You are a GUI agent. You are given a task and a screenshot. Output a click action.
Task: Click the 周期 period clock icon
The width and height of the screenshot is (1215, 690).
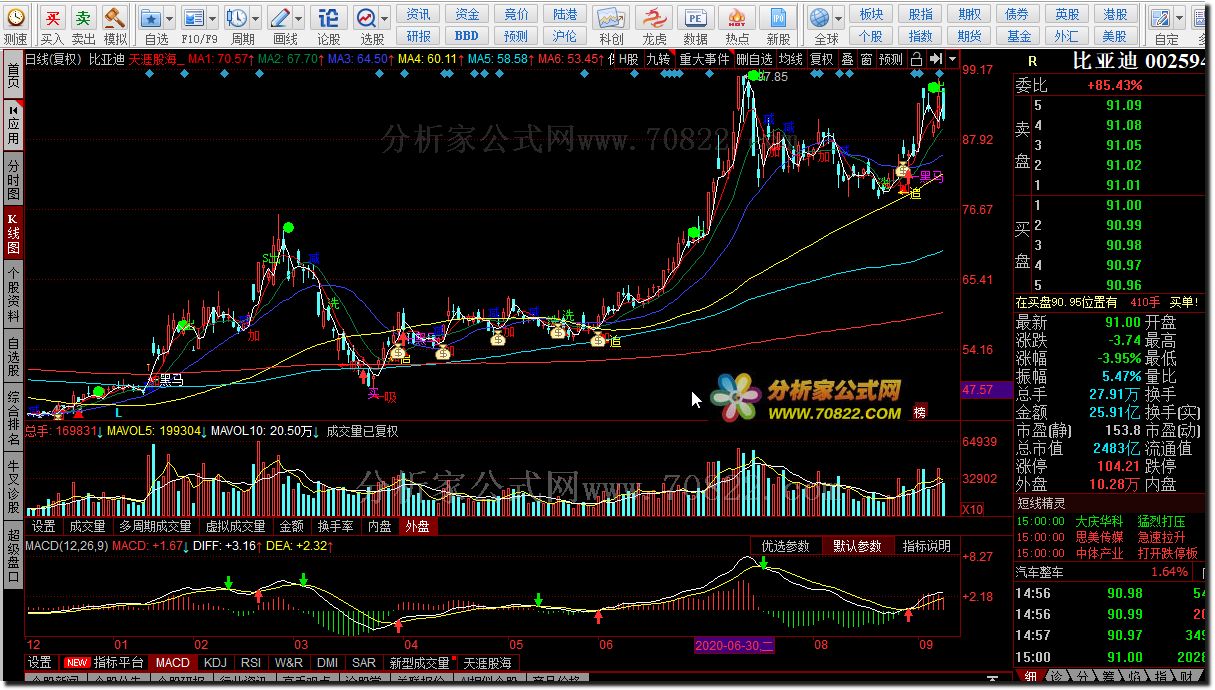(x=237, y=18)
